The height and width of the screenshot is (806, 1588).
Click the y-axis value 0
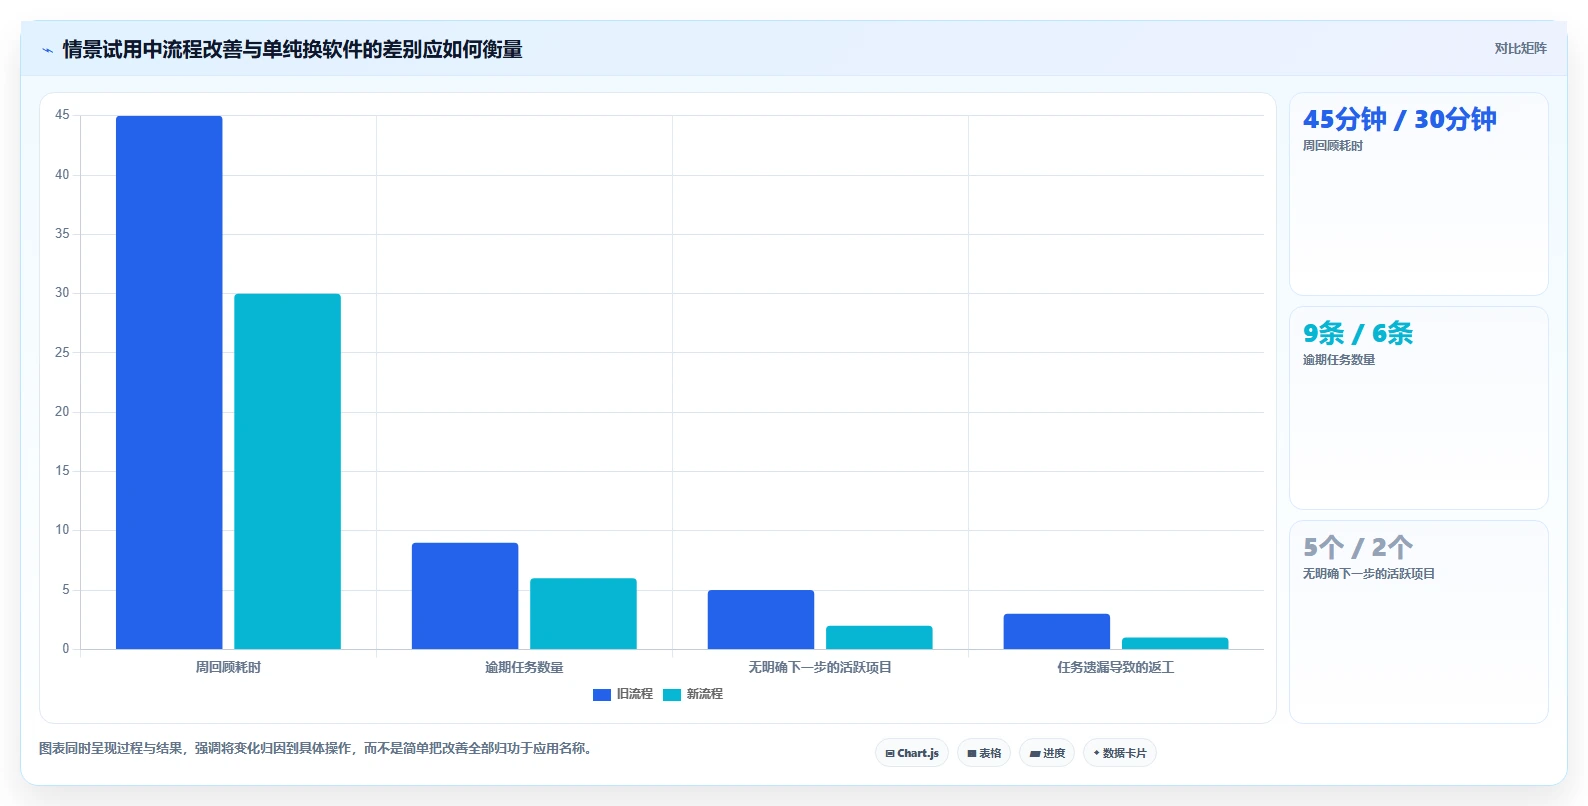[66, 649]
